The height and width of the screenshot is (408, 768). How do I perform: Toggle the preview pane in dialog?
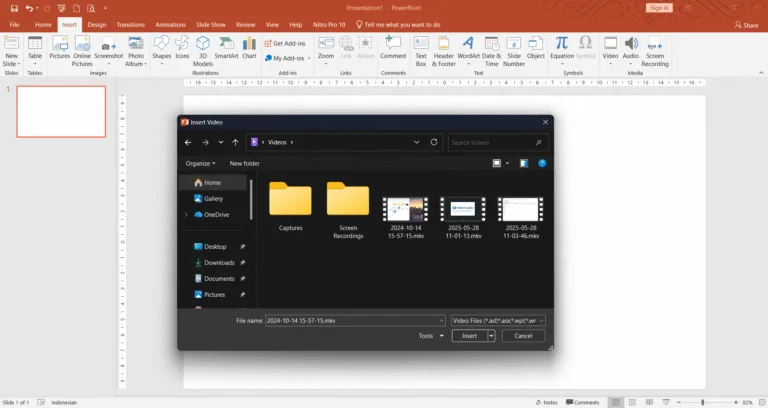click(524, 163)
